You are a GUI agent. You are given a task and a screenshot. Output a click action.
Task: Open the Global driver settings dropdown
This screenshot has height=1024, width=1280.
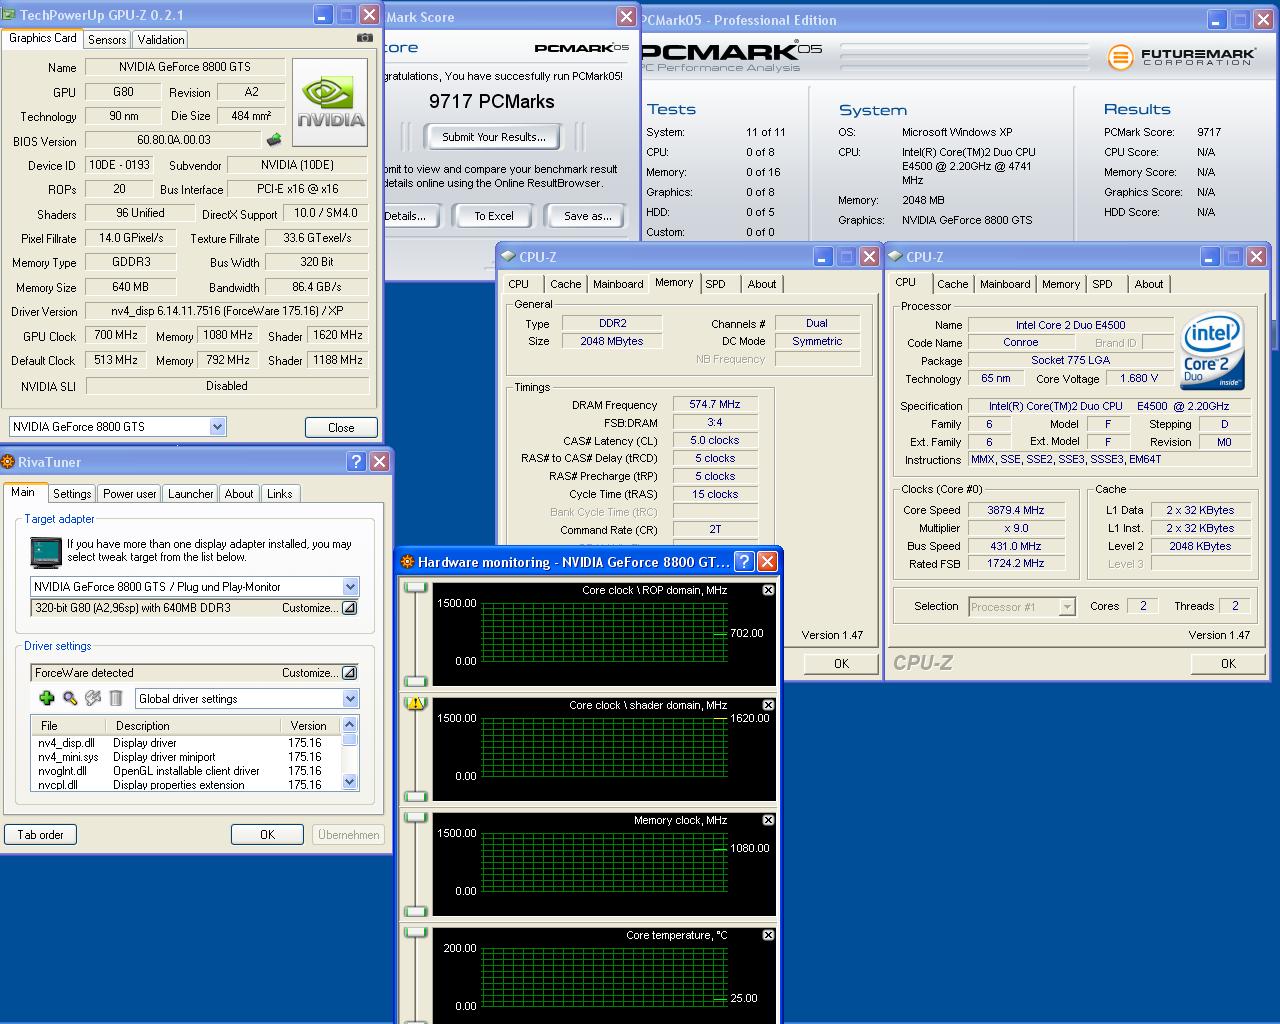[350, 699]
